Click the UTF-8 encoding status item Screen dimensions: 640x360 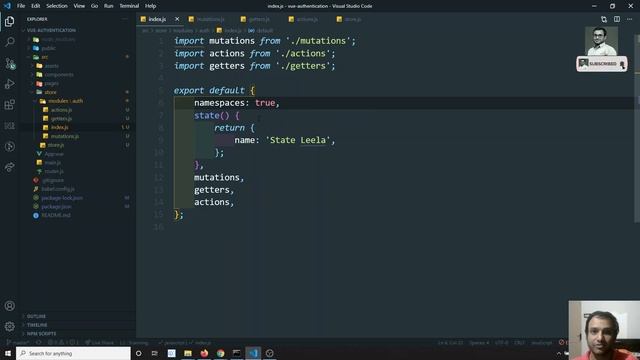502,342
